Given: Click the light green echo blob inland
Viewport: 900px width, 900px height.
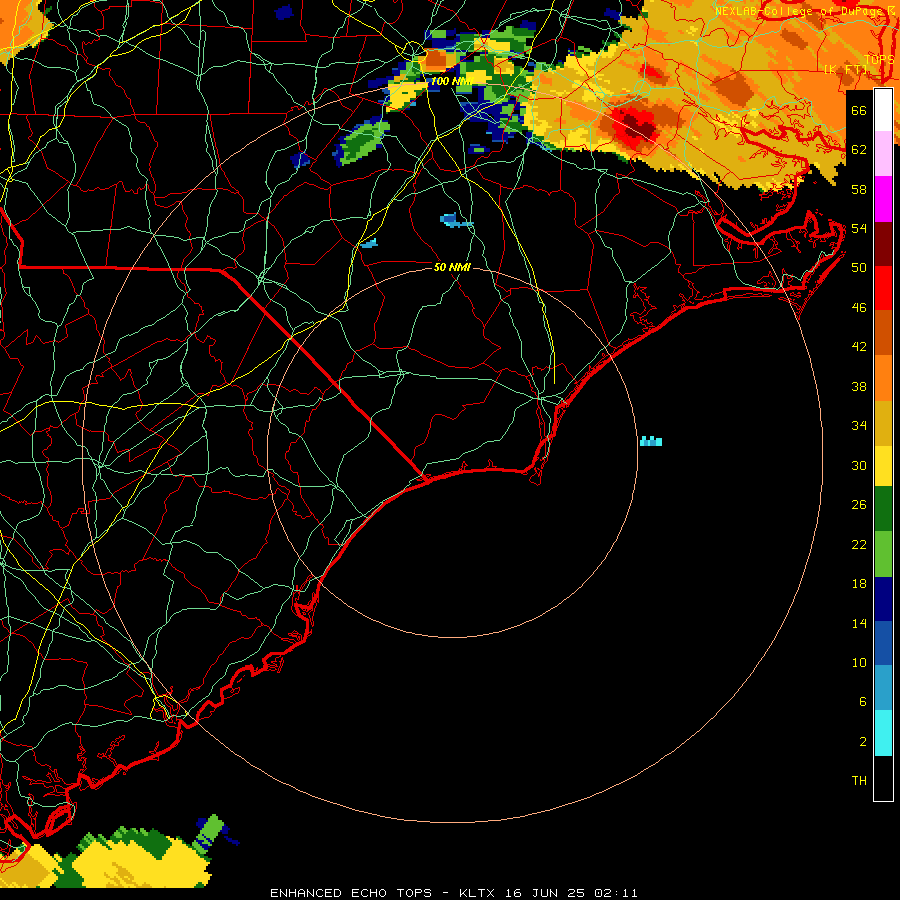Looking at the screenshot, I should pyautogui.click(x=362, y=142).
